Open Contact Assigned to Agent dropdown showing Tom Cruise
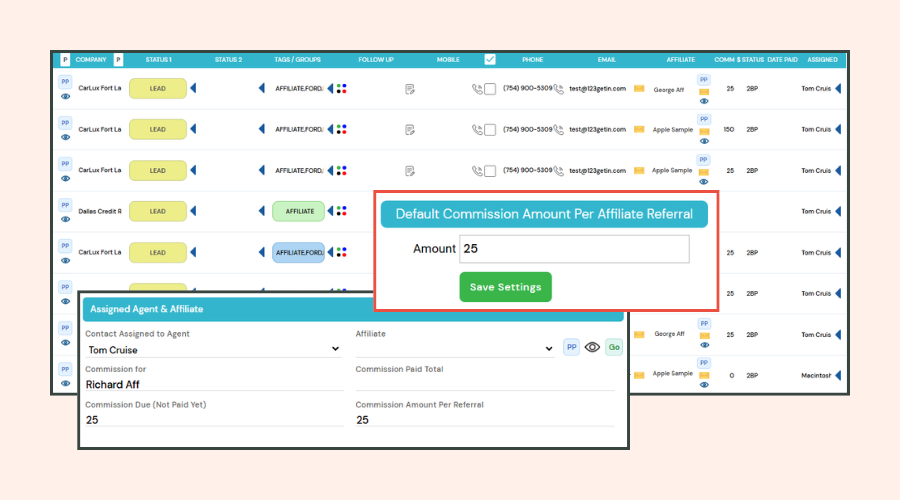 click(214, 350)
